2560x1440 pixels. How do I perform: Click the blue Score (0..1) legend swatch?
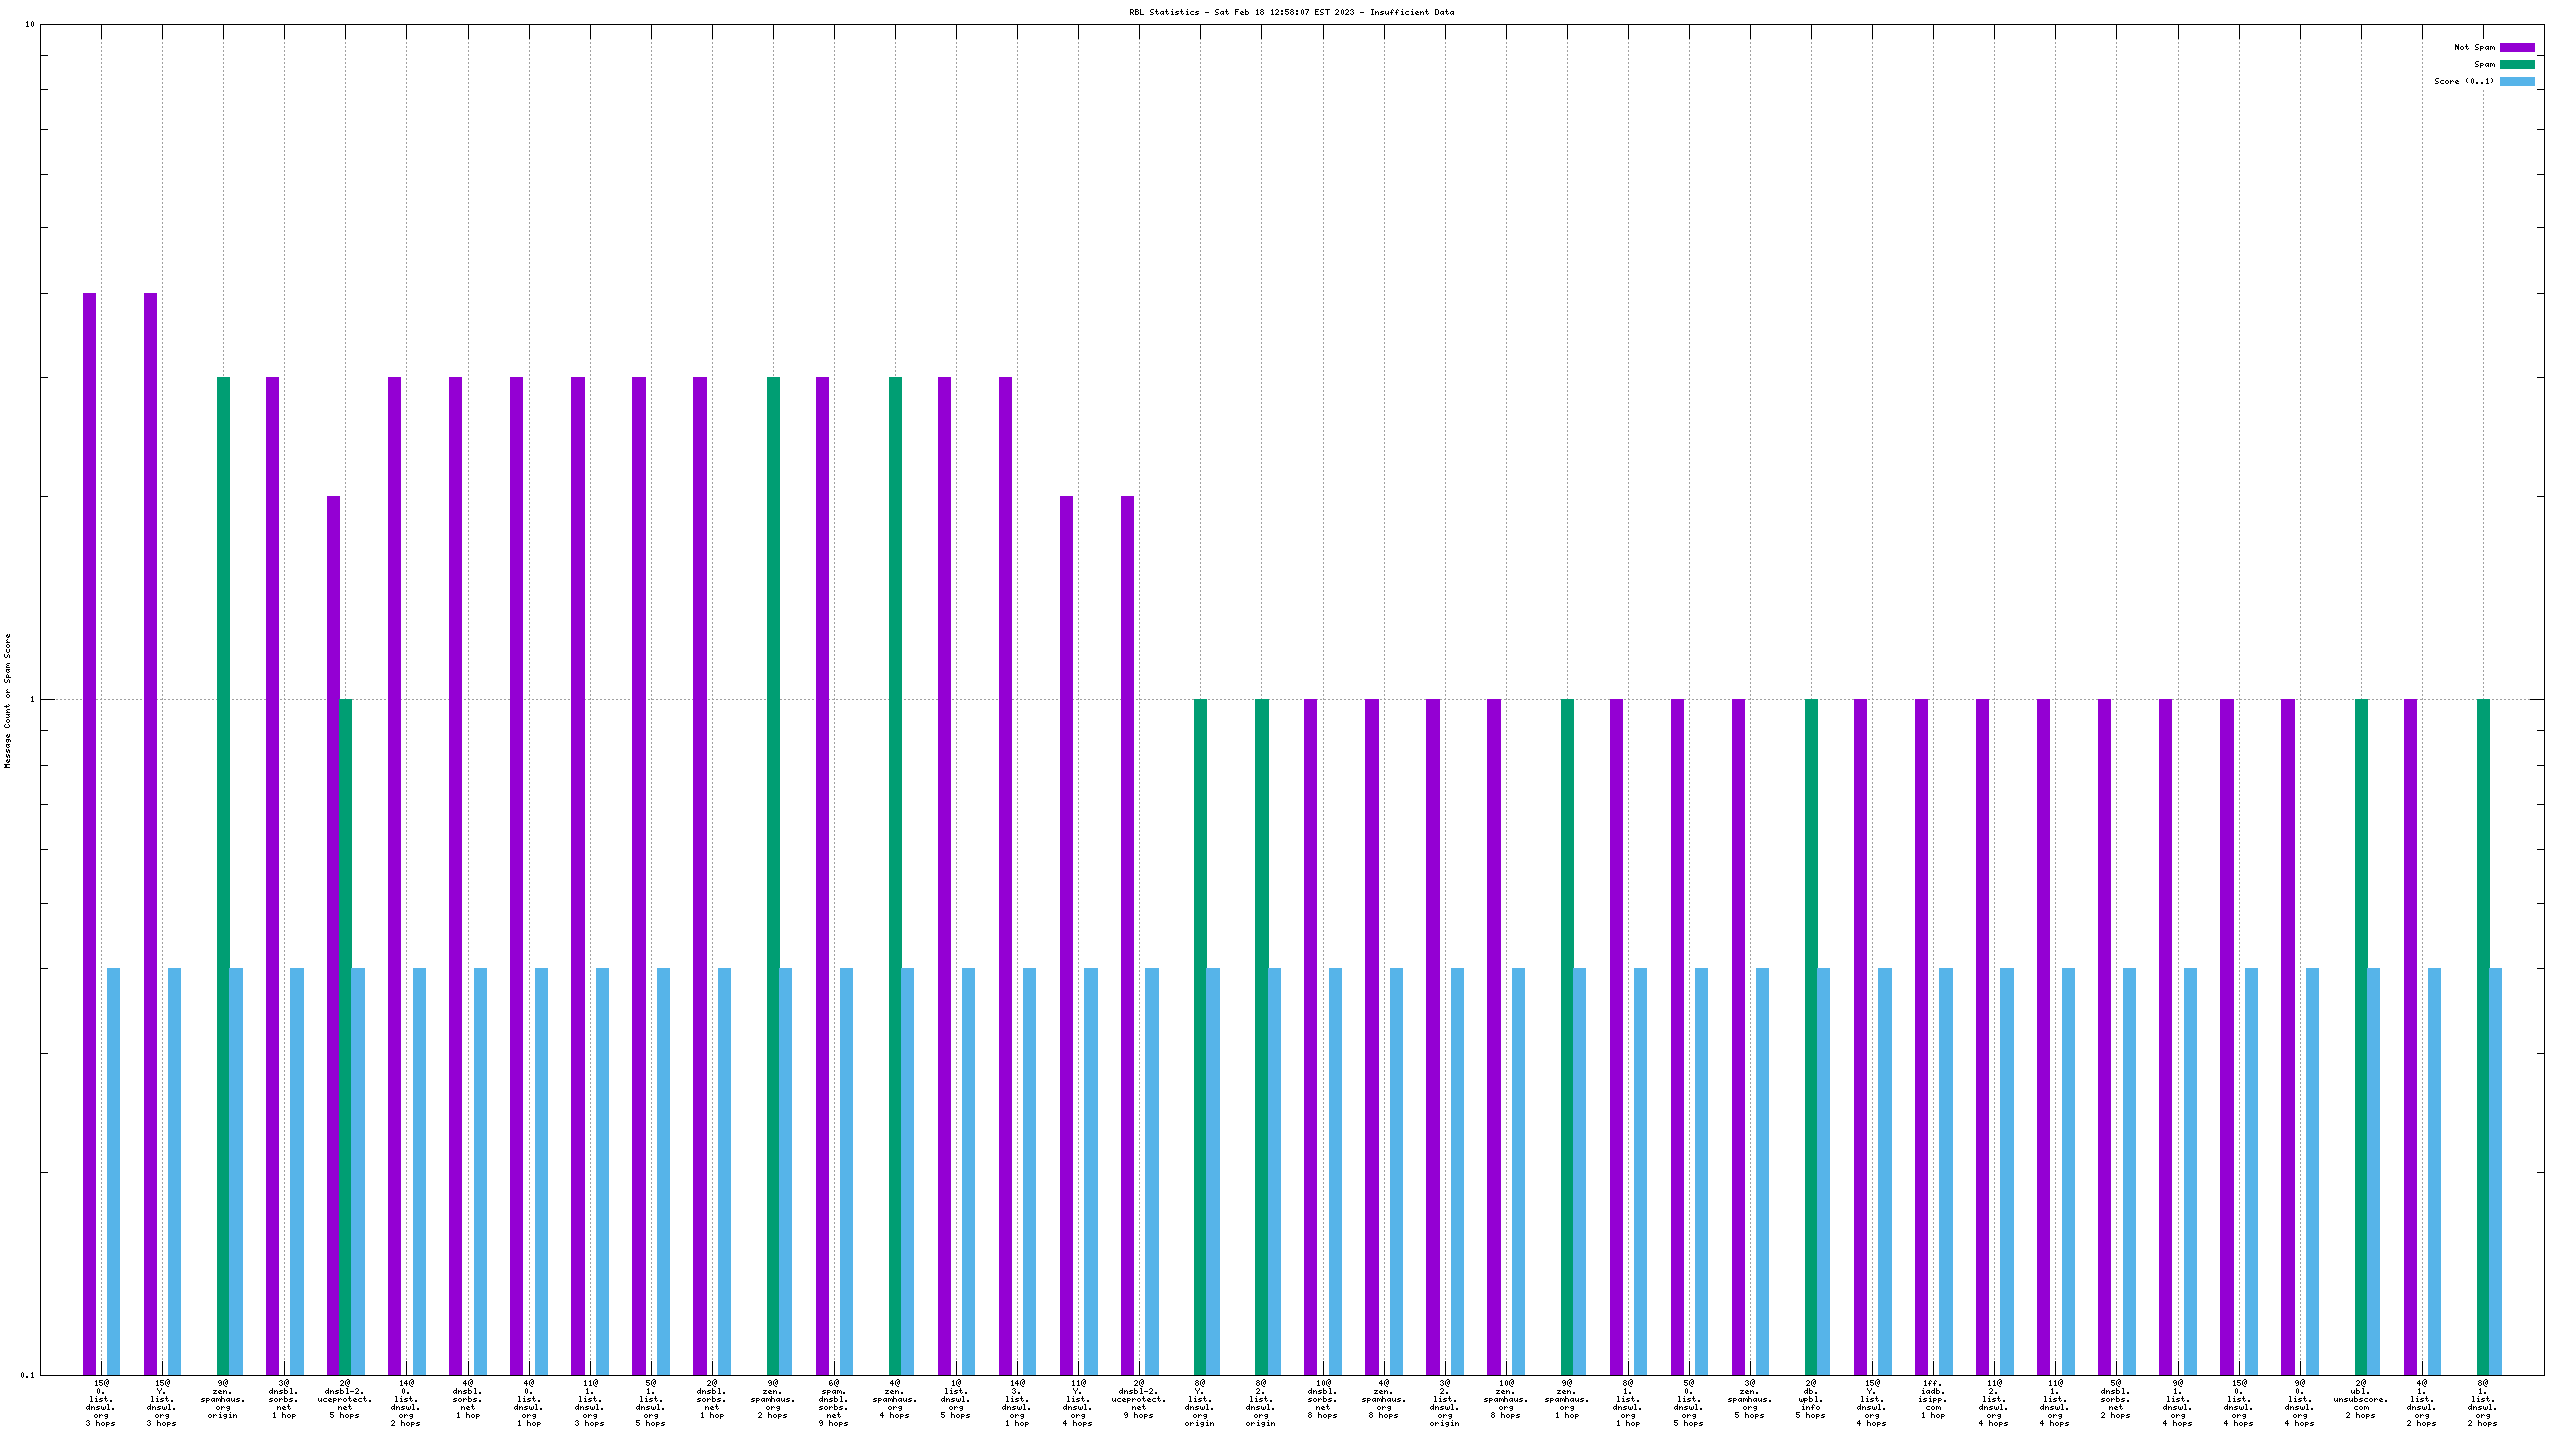(x=2517, y=81)
